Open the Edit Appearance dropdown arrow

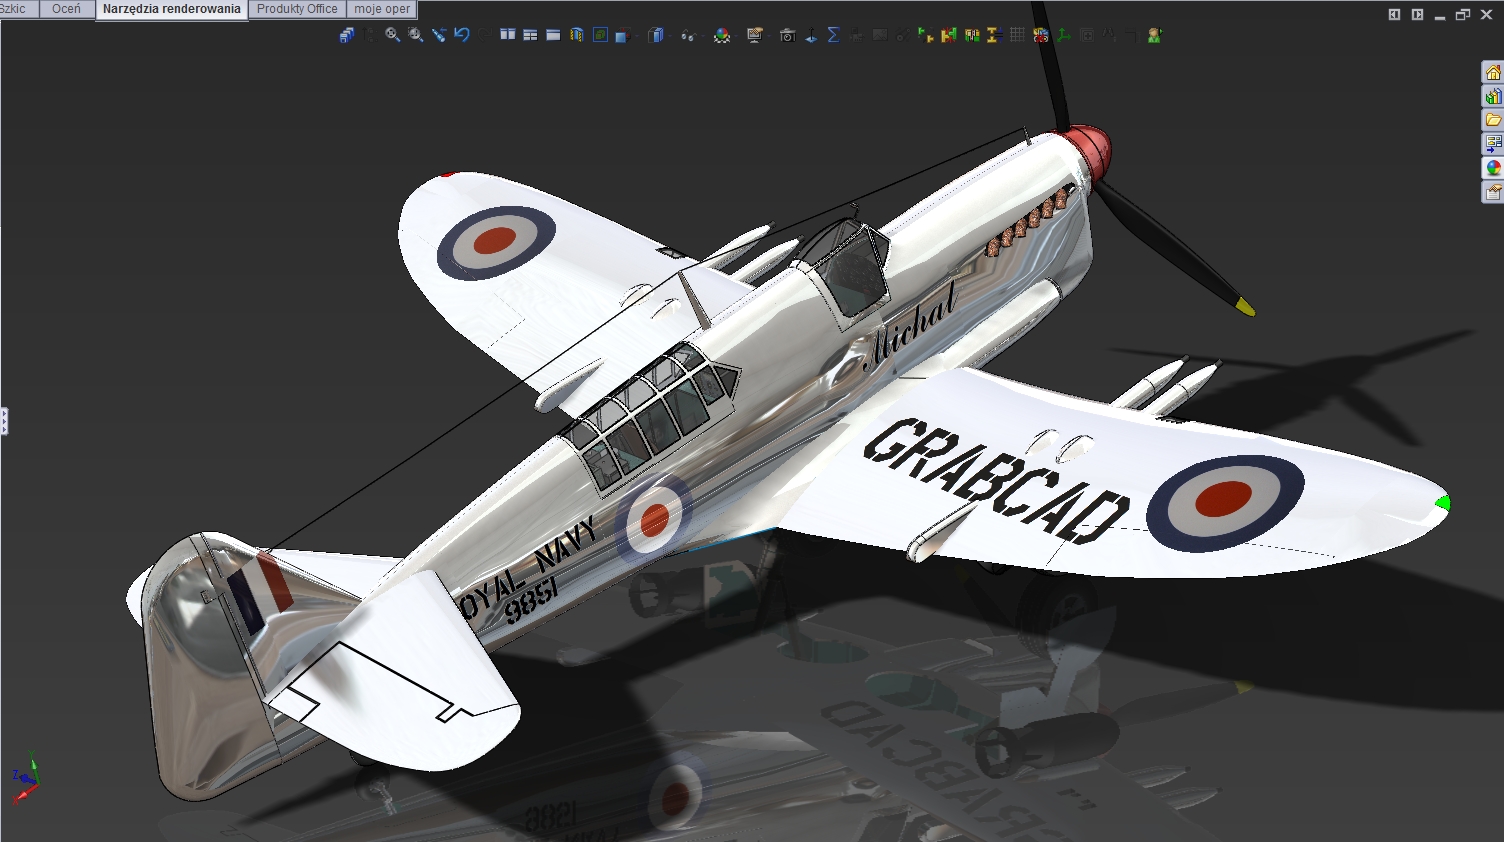736,36
